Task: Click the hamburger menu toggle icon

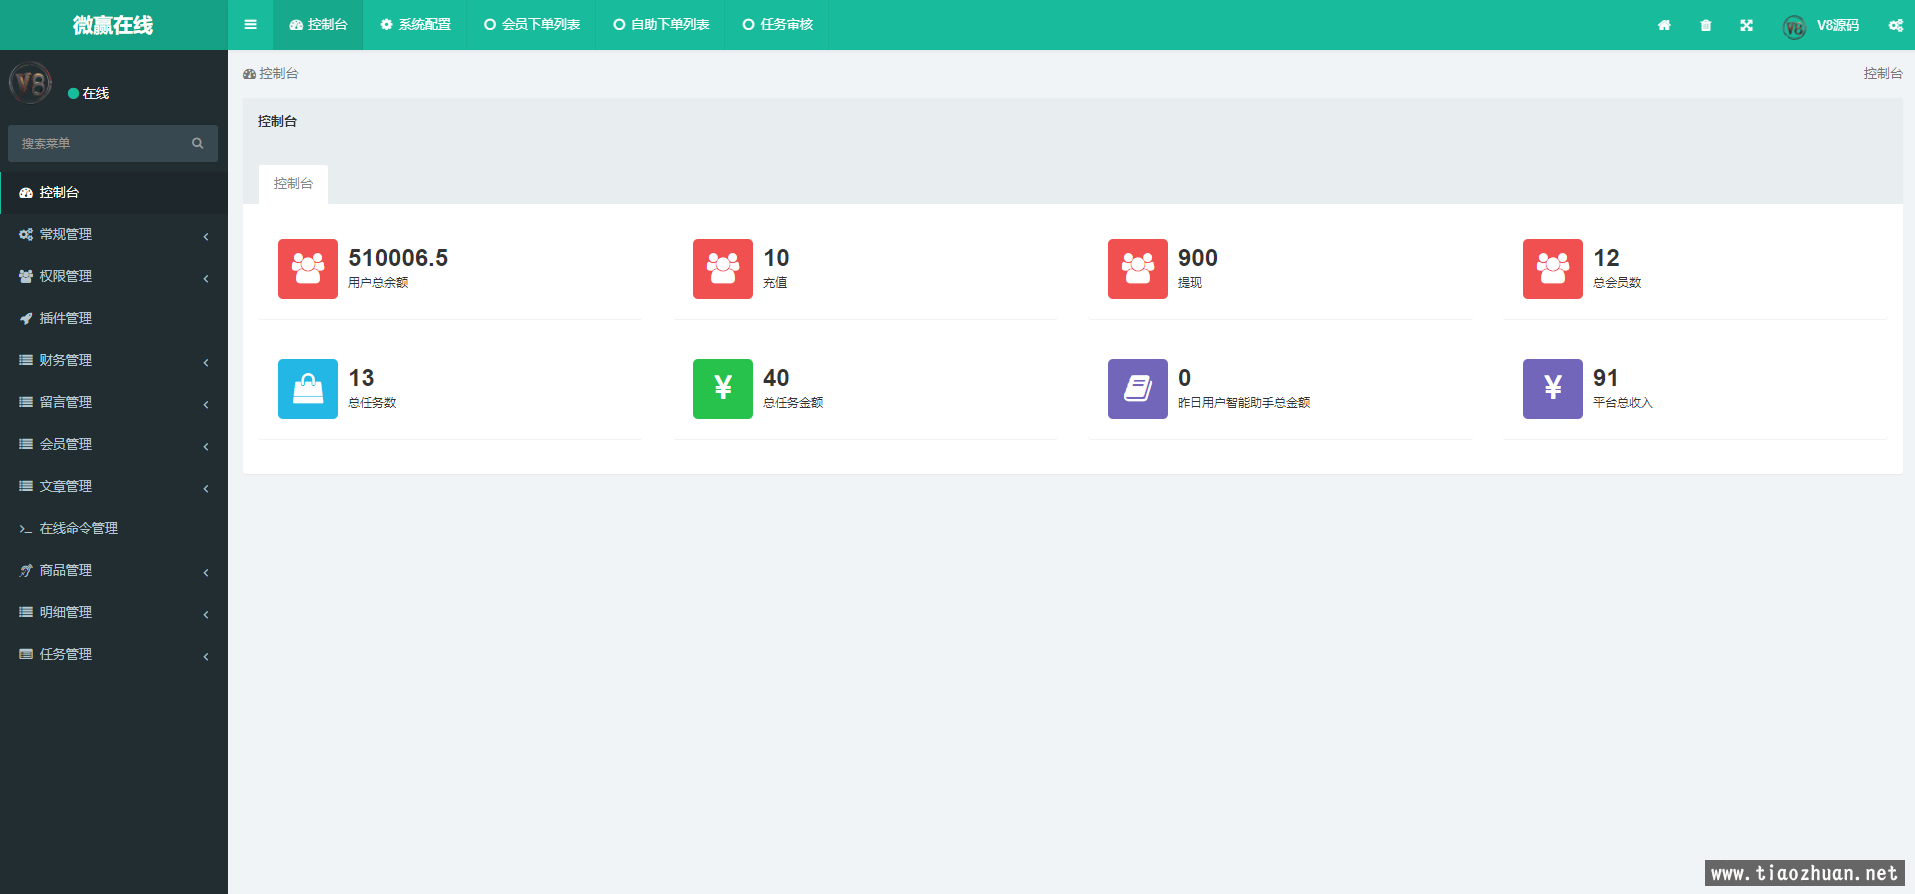Action: 250,25
